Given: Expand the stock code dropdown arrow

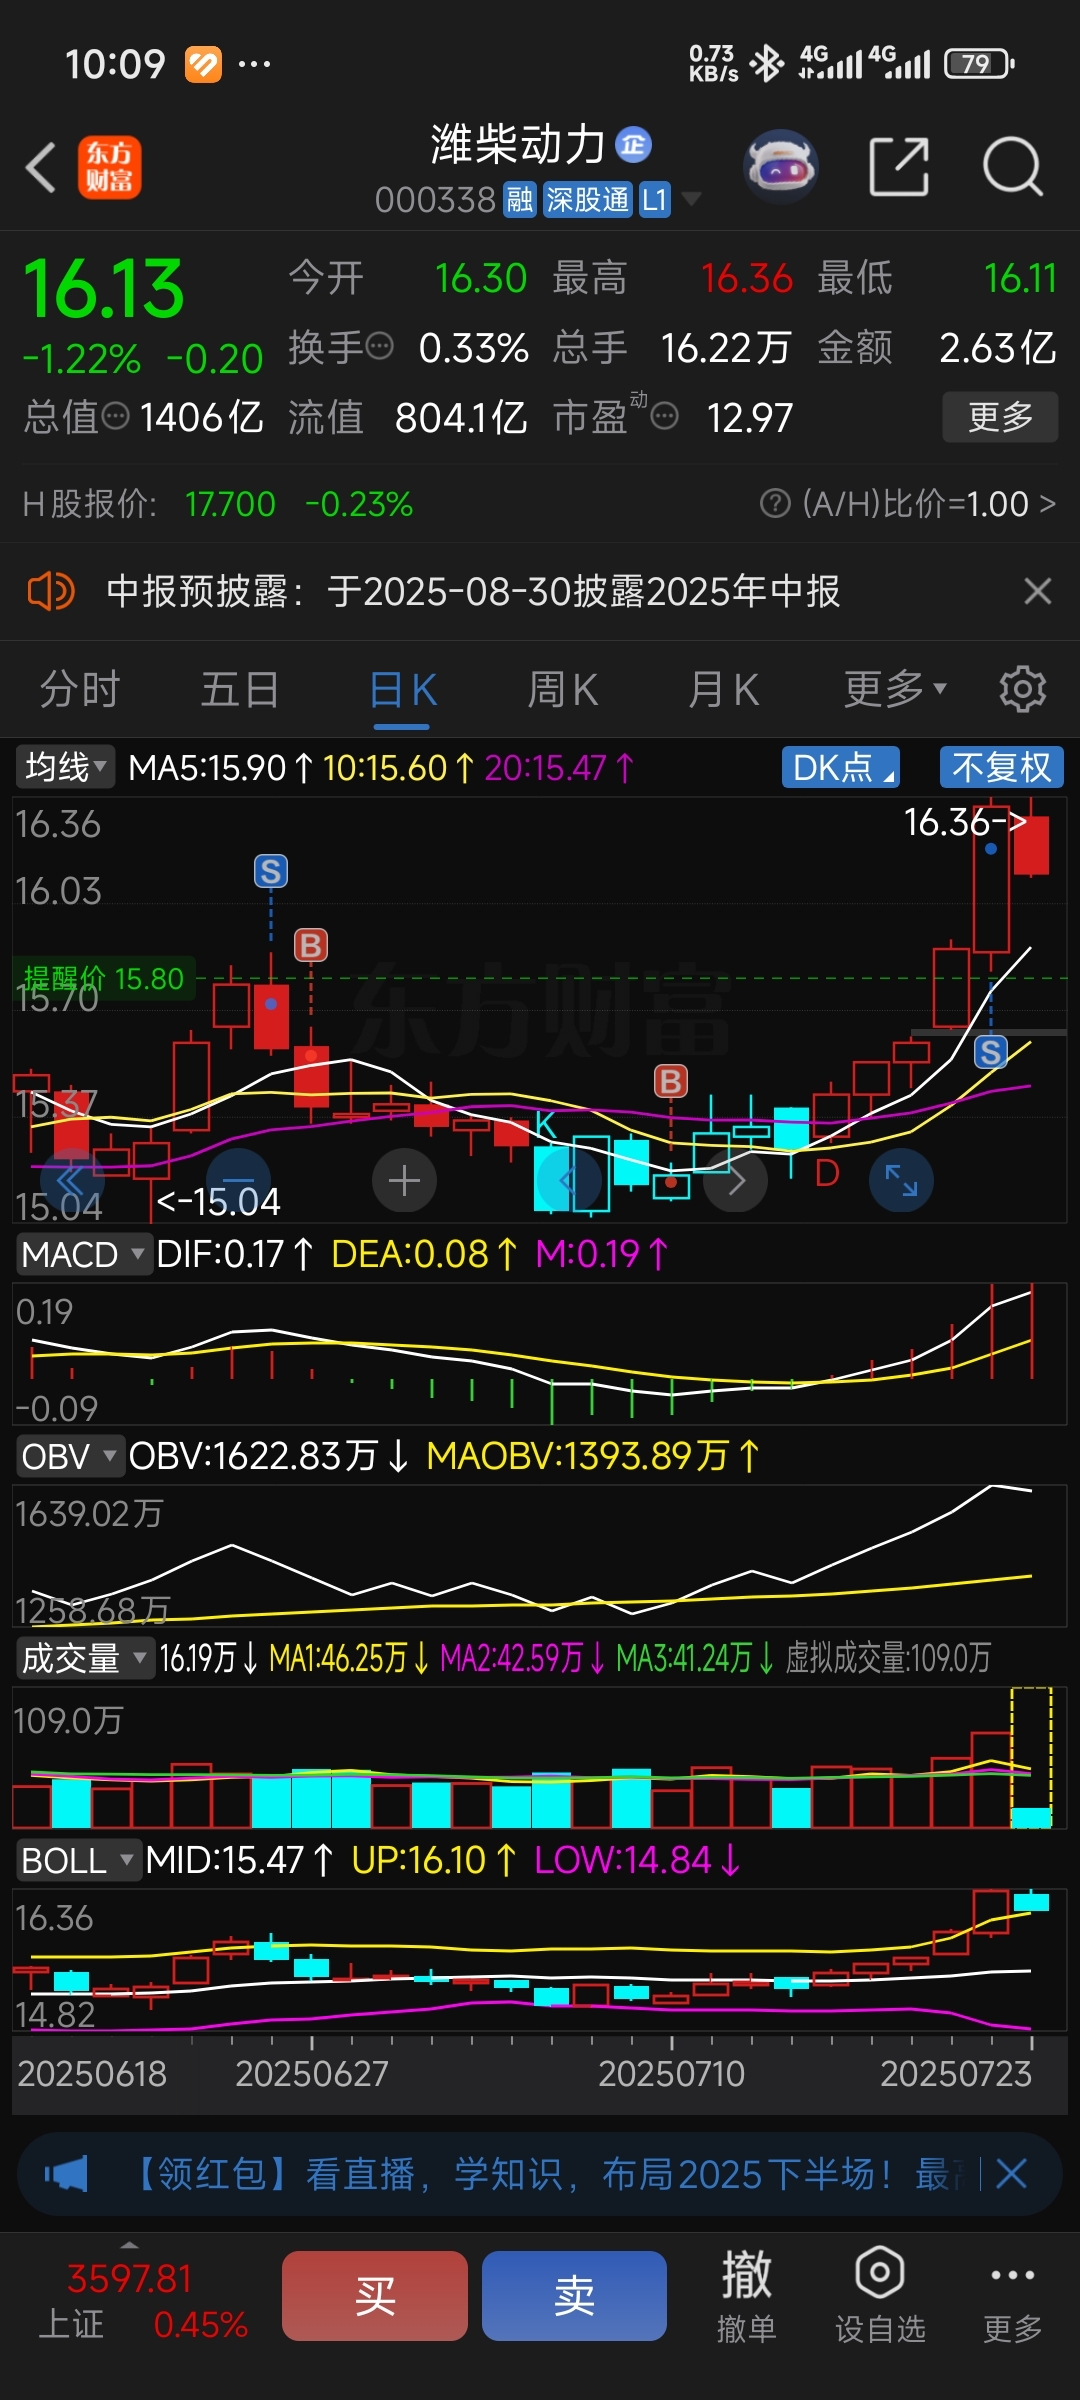Looking at the screenshot, I should point(691,199).
